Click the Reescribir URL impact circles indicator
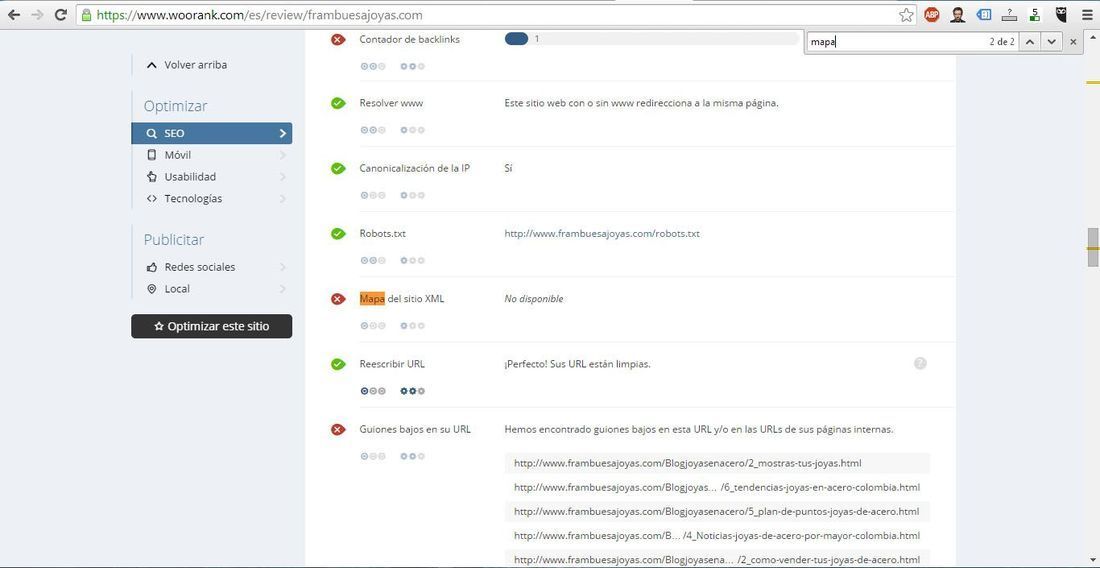Image resolution: width=1100 pixels, height=568 pixels. tap(373, 391)
